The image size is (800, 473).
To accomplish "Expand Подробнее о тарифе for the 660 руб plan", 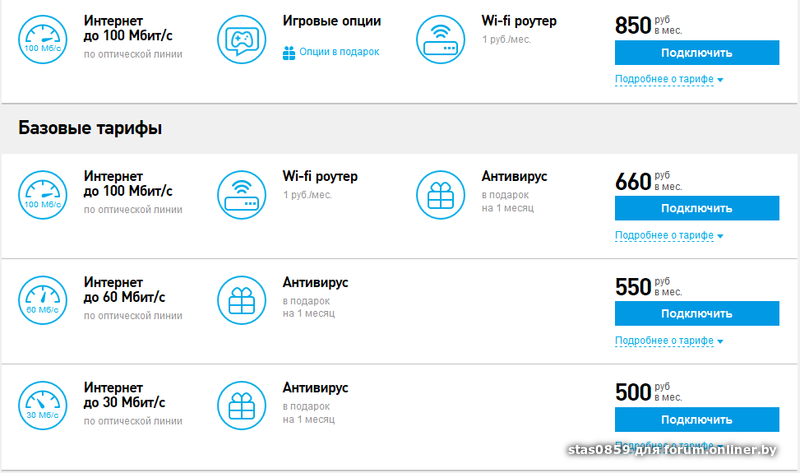I will tap(668, 235).
